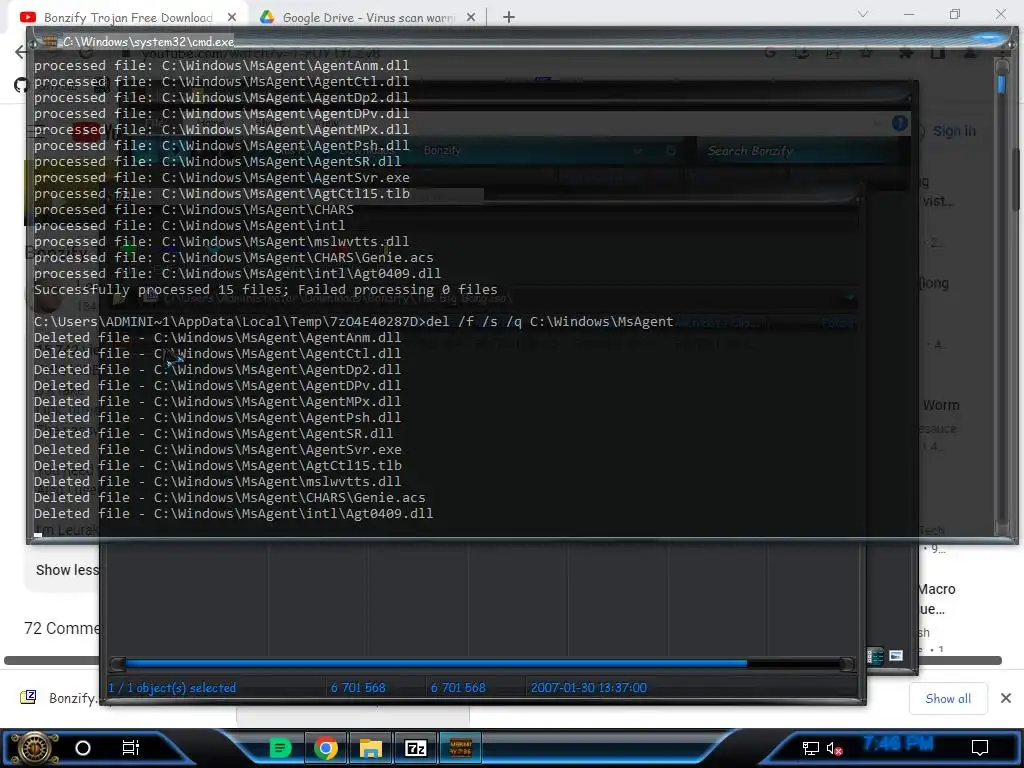
Task: Open Spotify from the taskbar
Action: coord(280,748)
